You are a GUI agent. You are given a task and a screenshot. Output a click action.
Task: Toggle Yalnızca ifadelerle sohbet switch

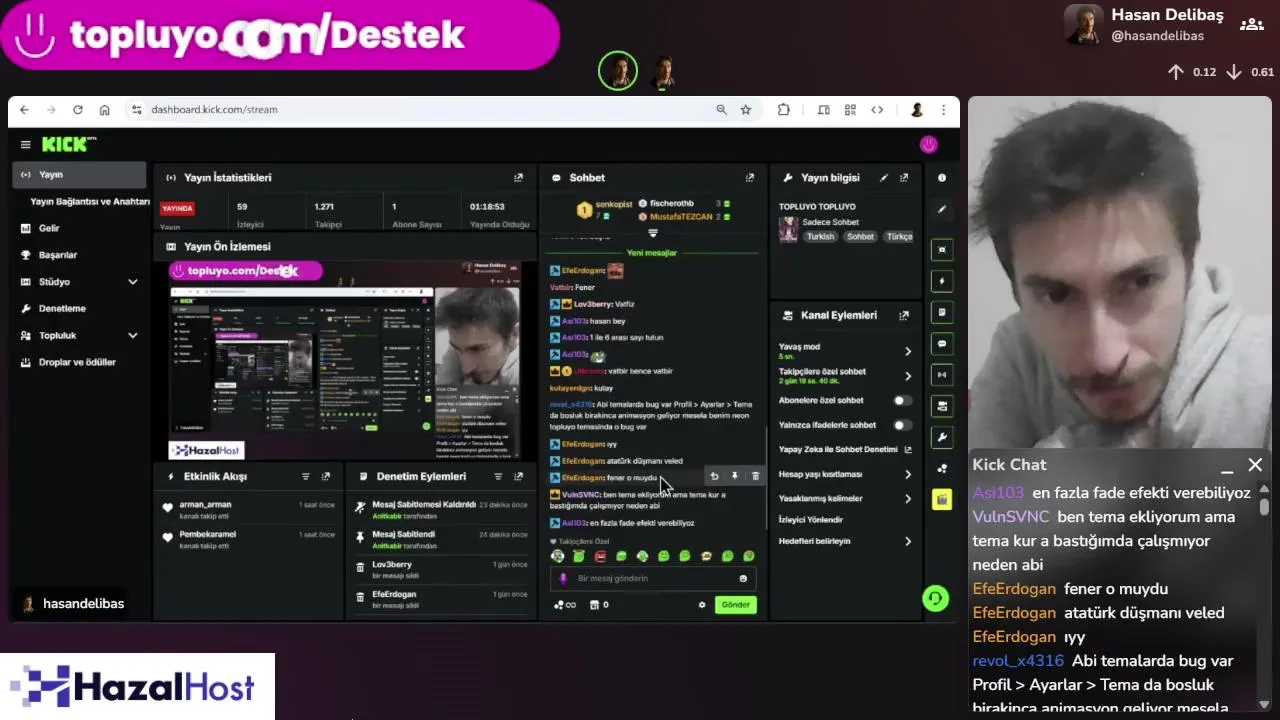[902, 425]
